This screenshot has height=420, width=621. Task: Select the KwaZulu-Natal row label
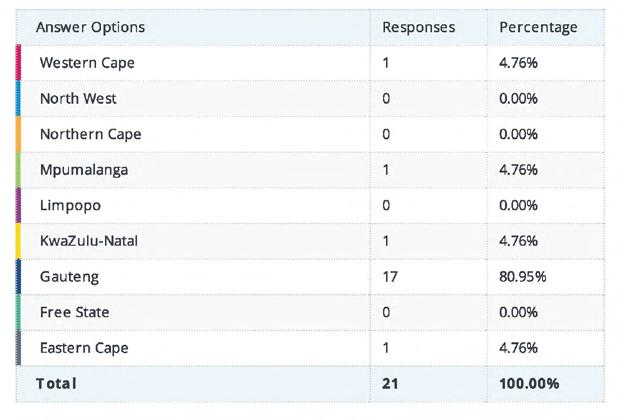click(x=92, y=241)
